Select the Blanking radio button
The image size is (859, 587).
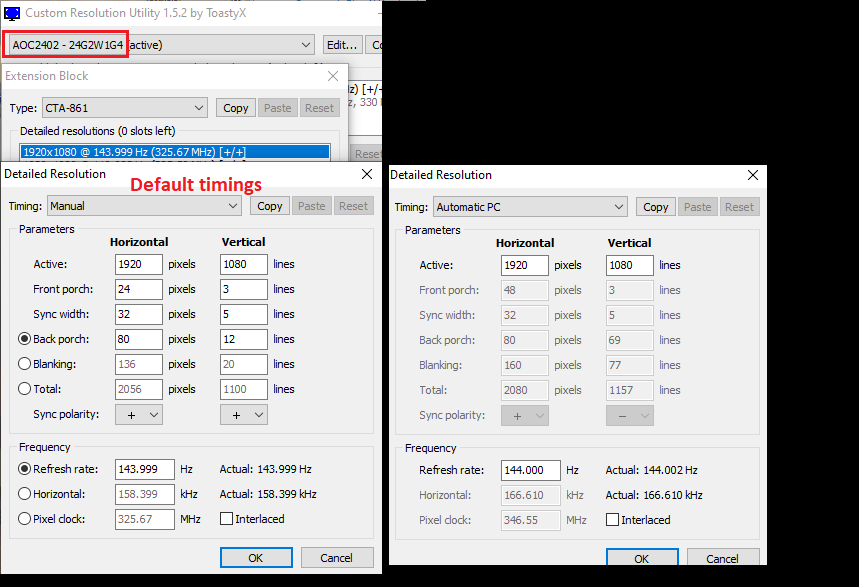tap(25, 364)
